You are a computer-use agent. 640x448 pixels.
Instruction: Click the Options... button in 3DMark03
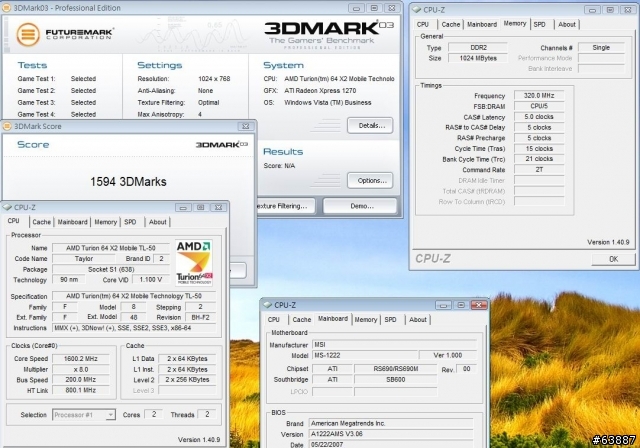pos(370,180)
